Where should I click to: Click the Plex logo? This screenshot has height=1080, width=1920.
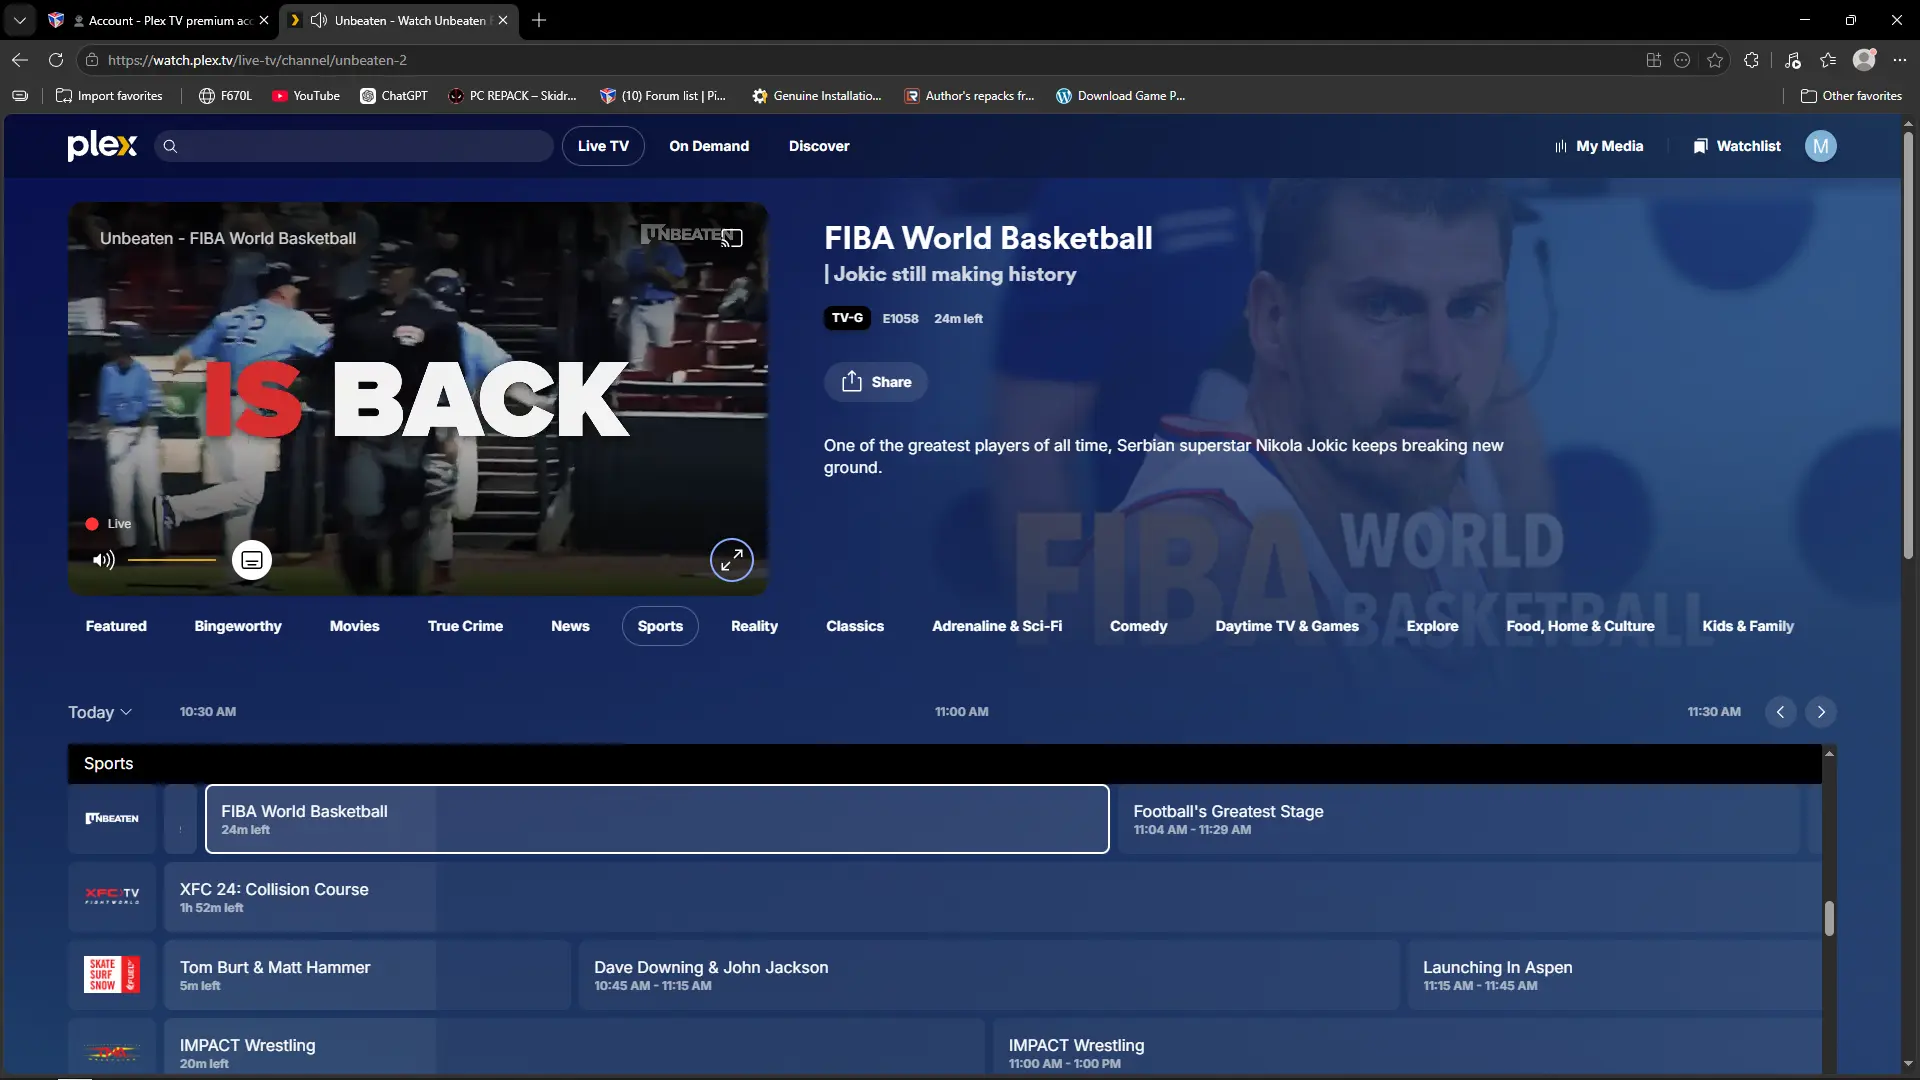tap(102, 146)
